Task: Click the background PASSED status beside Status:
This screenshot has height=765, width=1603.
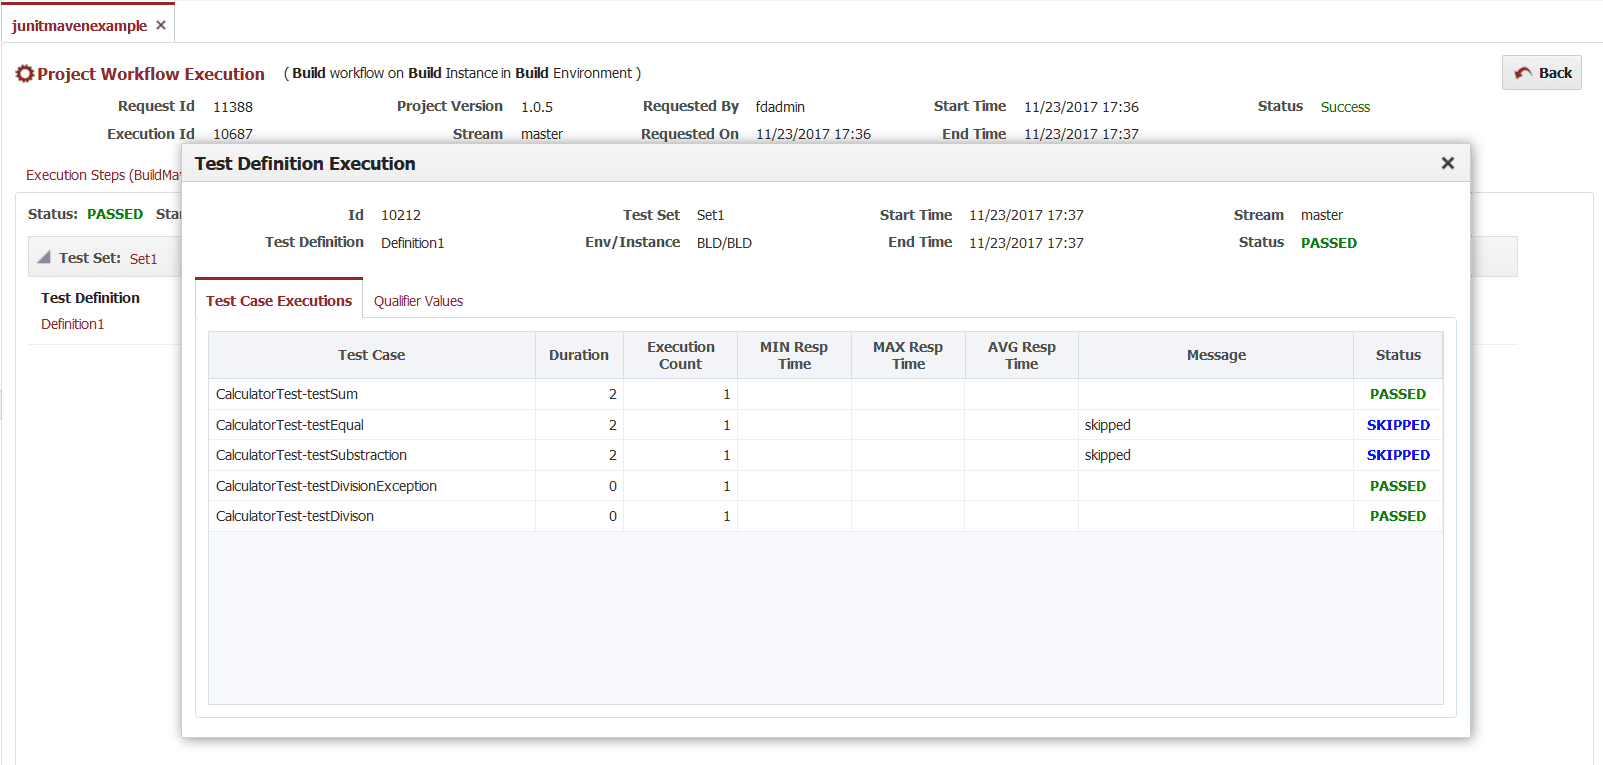Action: (115, 214)
